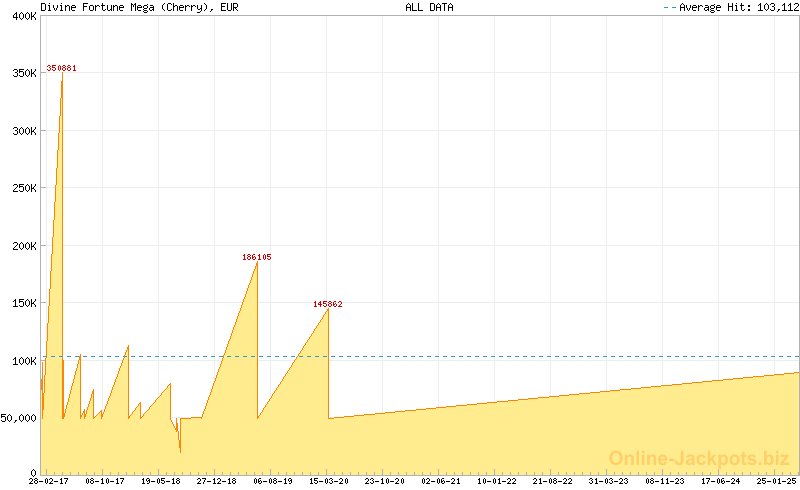Select the 08-10-17 date on x-axis
This screenshot has height=490, width=800.
click(x=104, y=481)
